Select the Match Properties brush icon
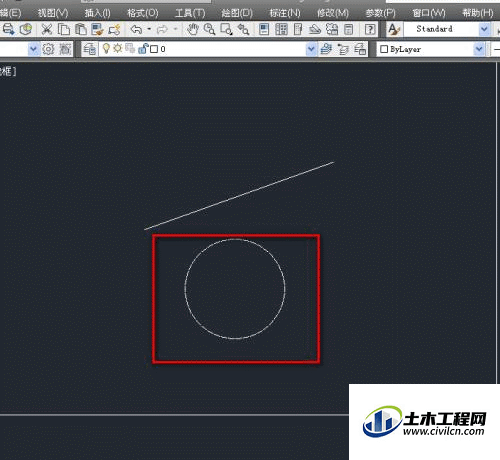This screenshot has width=500, height=460. pyautogui.click(x=97, y=30)
